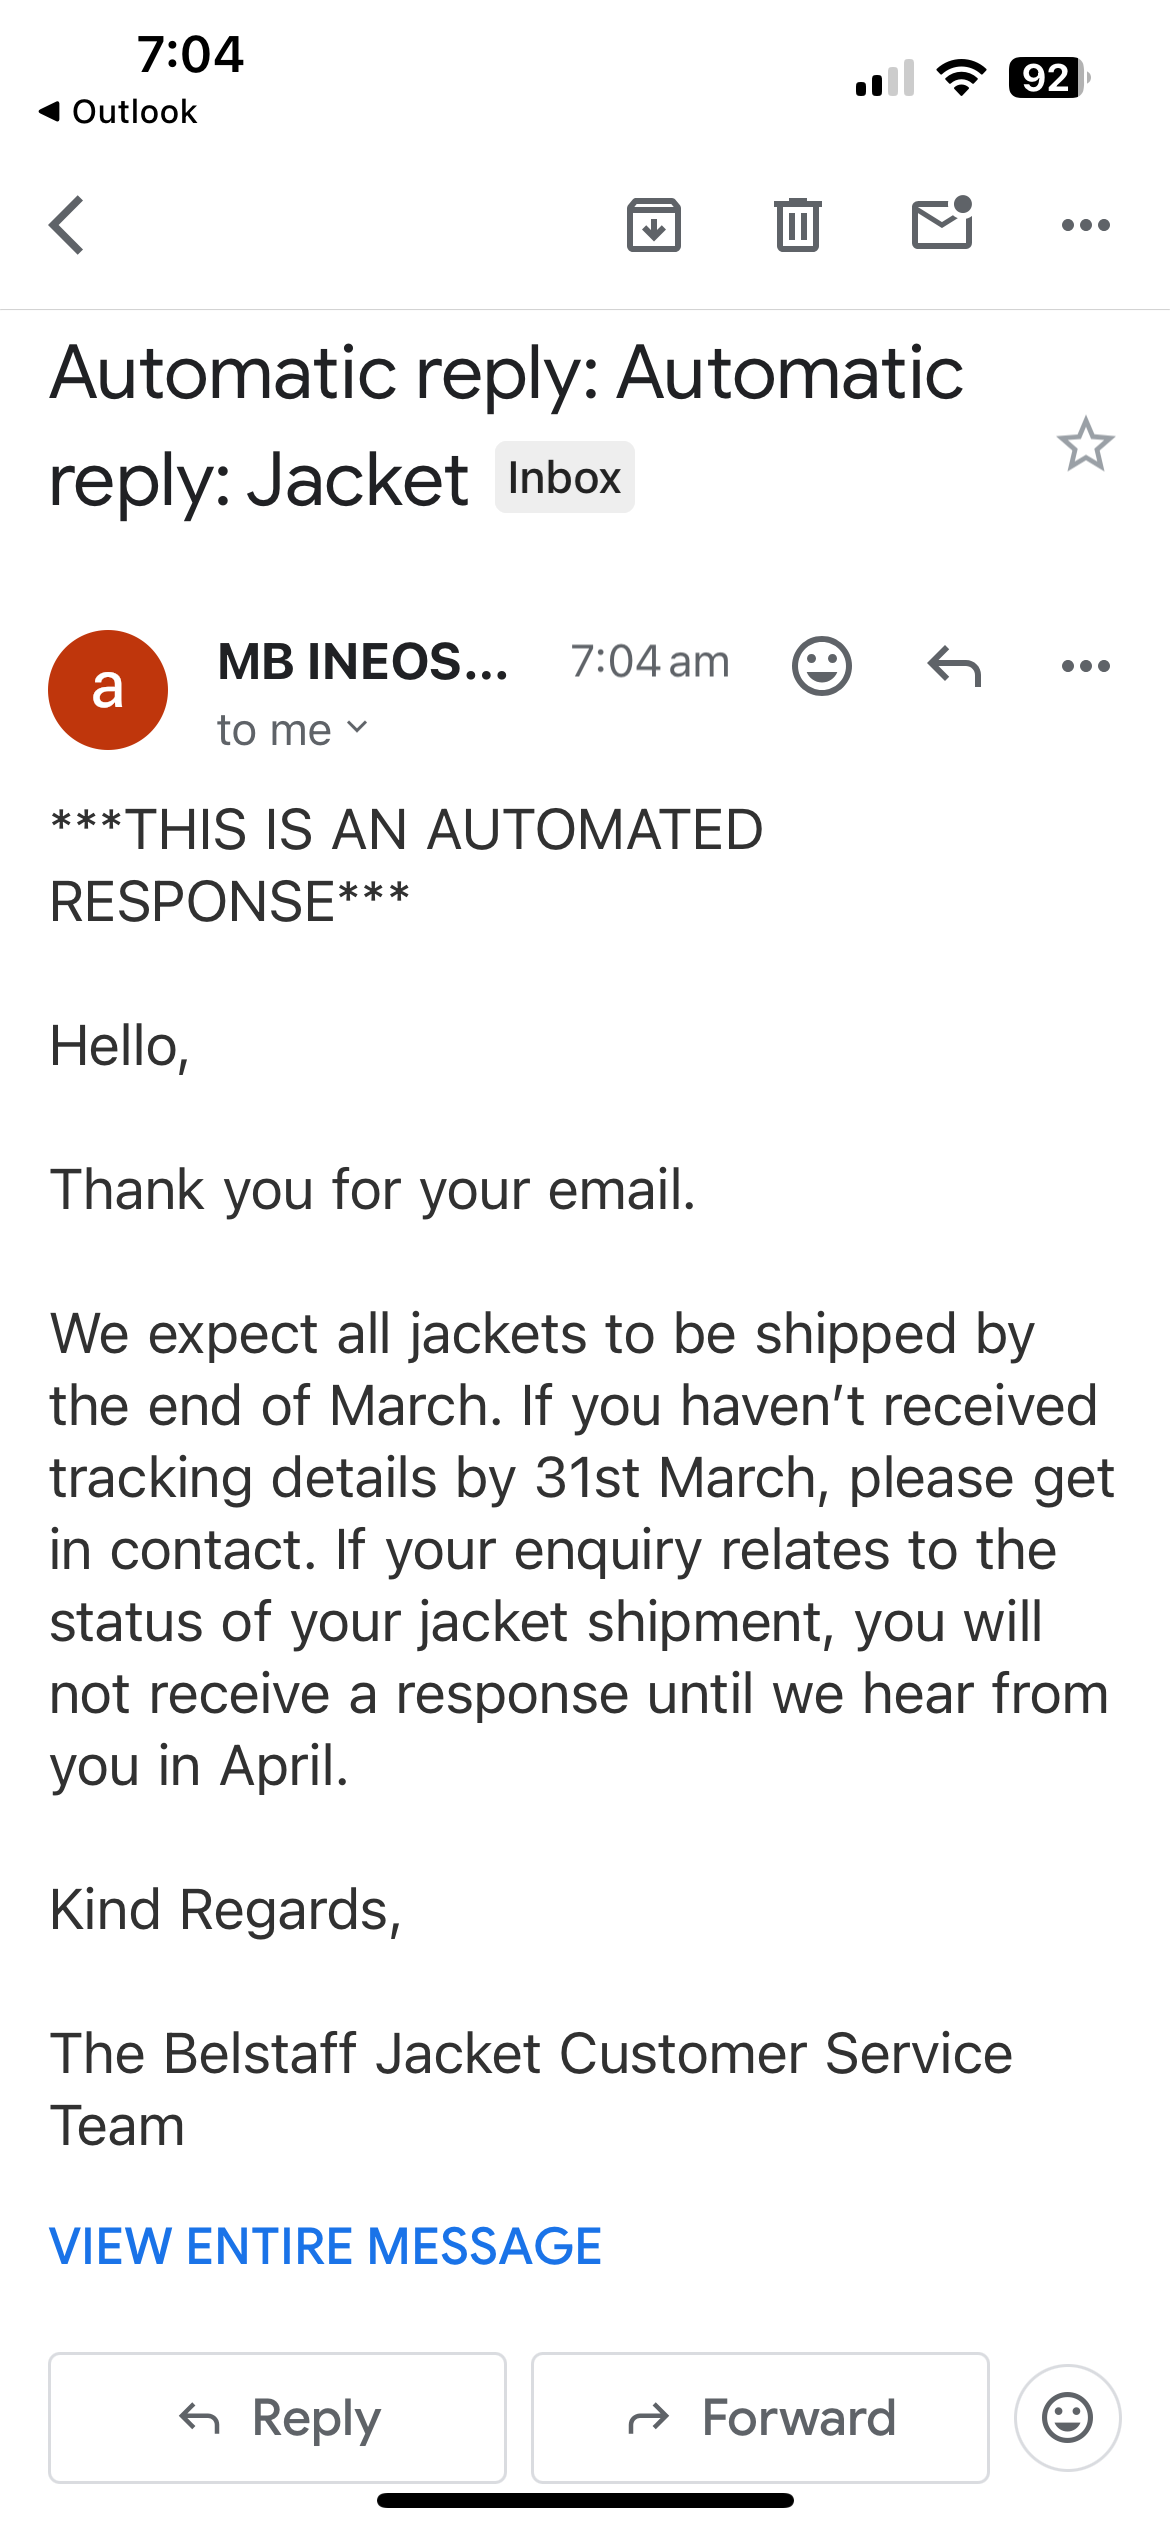Screen dimensions: 1170x2532
Task: Tap the MB INEOS sender avatar
Action: (108, 690)
